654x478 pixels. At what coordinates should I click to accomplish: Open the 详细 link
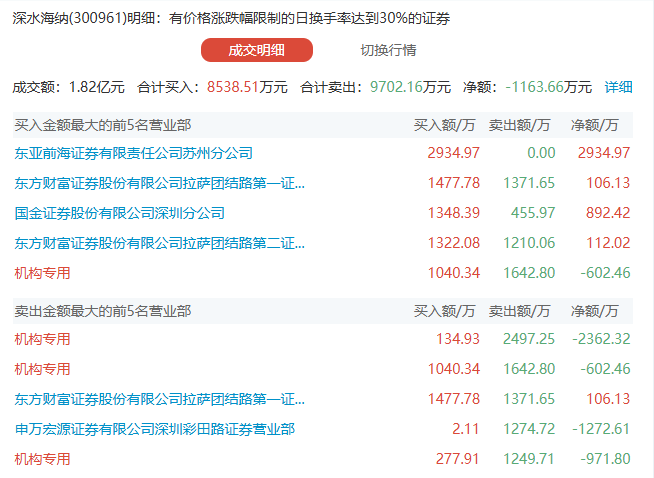(x=619, y=87)
